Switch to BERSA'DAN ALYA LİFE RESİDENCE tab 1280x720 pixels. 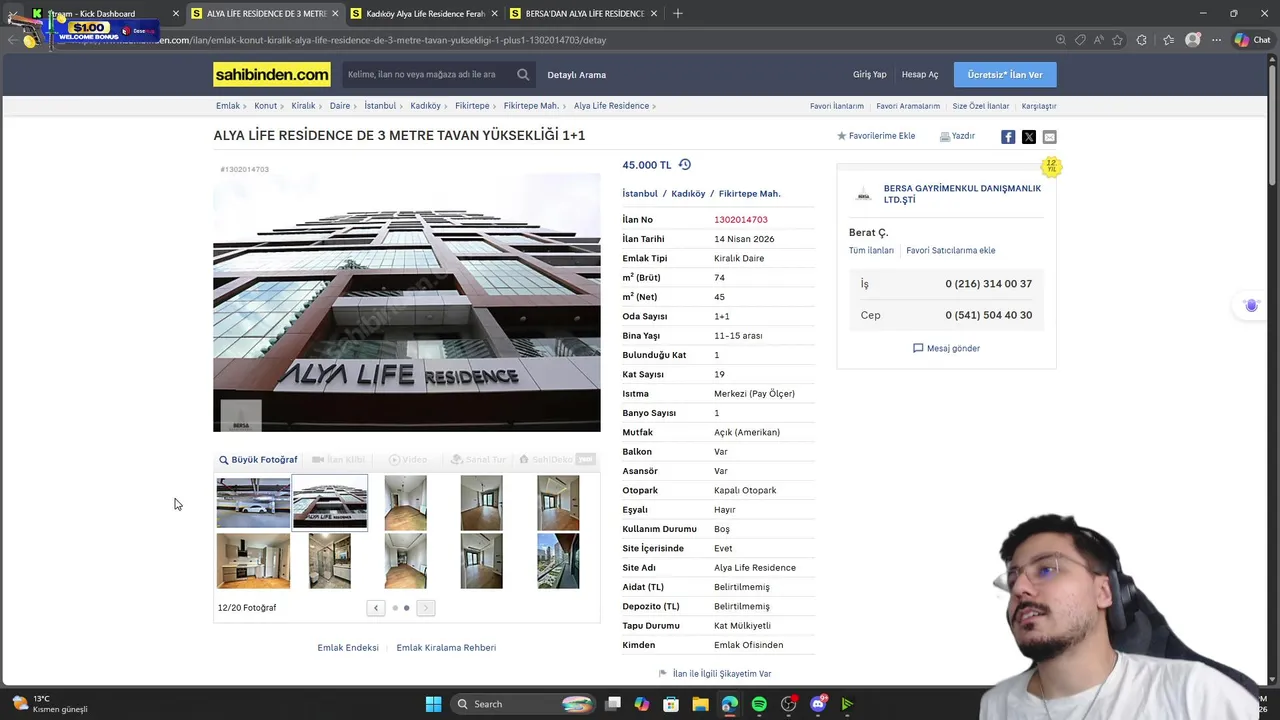click(x=583, y=13)
